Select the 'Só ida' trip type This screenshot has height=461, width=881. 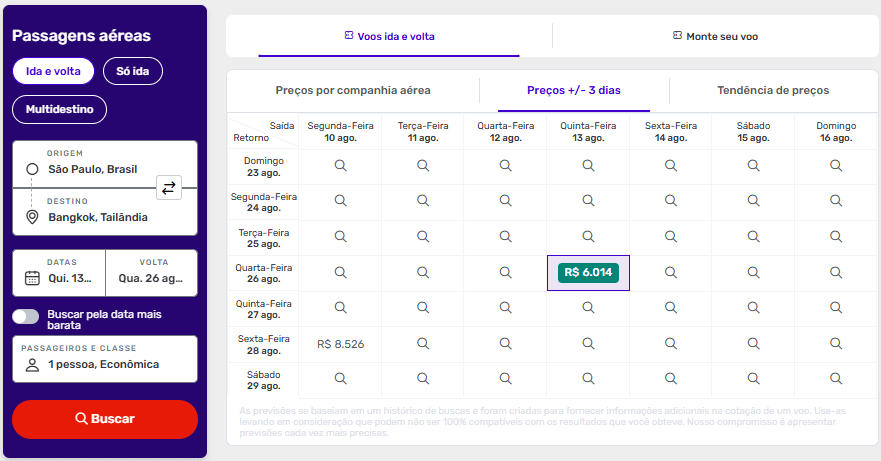tap(133, 71)
